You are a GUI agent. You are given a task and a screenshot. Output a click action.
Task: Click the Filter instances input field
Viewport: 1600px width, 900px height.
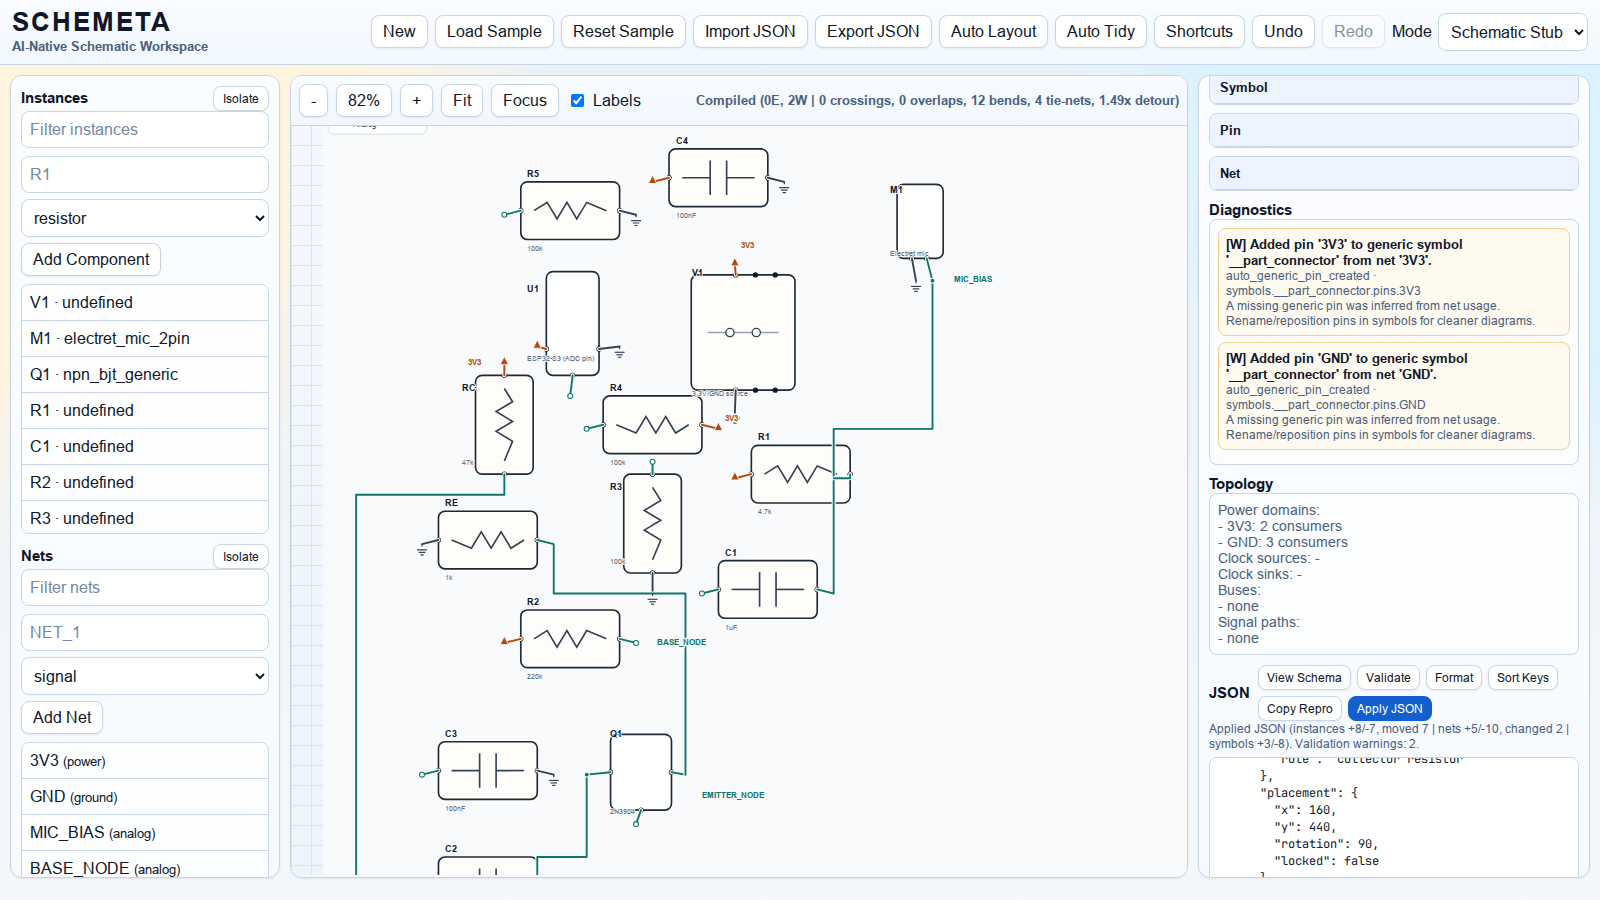(x=145, y=130)
